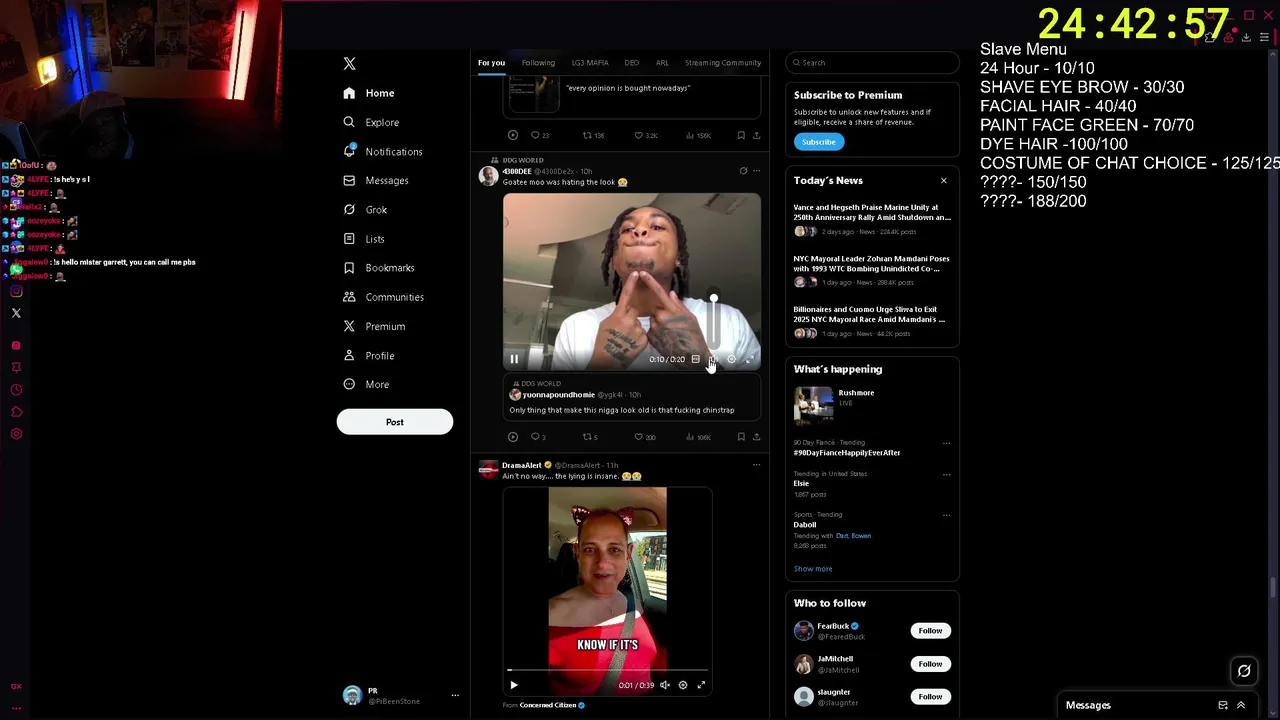Adjust the 4300DEE video volume slider
Image resolution: width=1280 pixels, height=720 pixels.
[714, 320]
